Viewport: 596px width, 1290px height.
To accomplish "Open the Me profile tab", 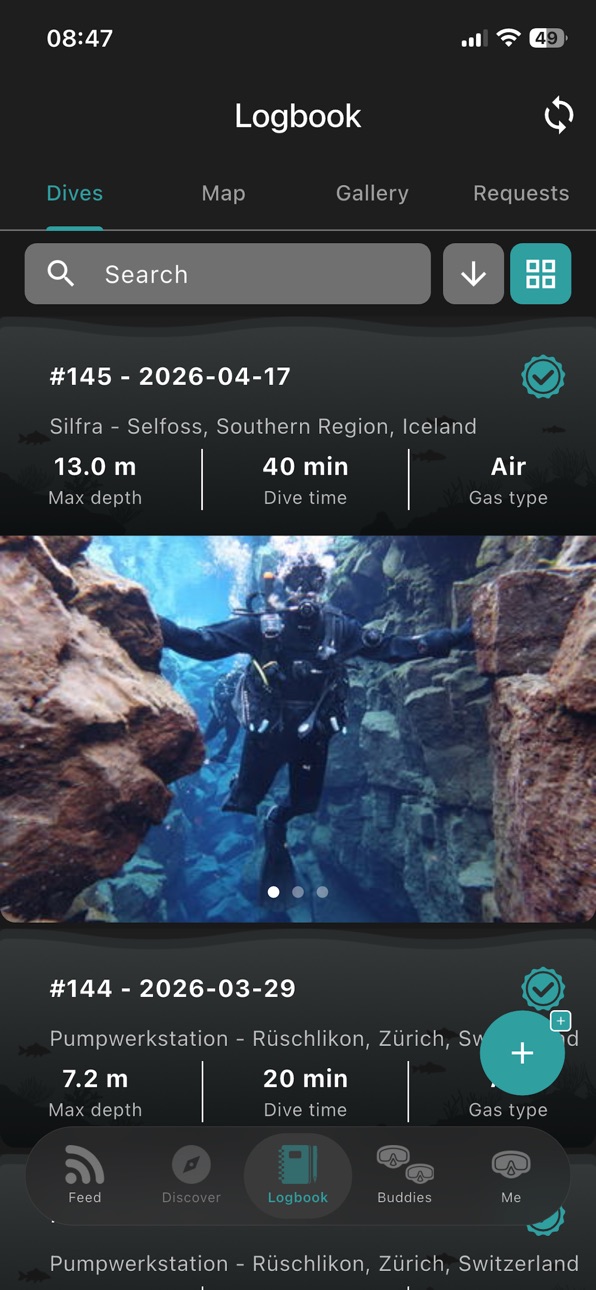I will pos(511,1175).
